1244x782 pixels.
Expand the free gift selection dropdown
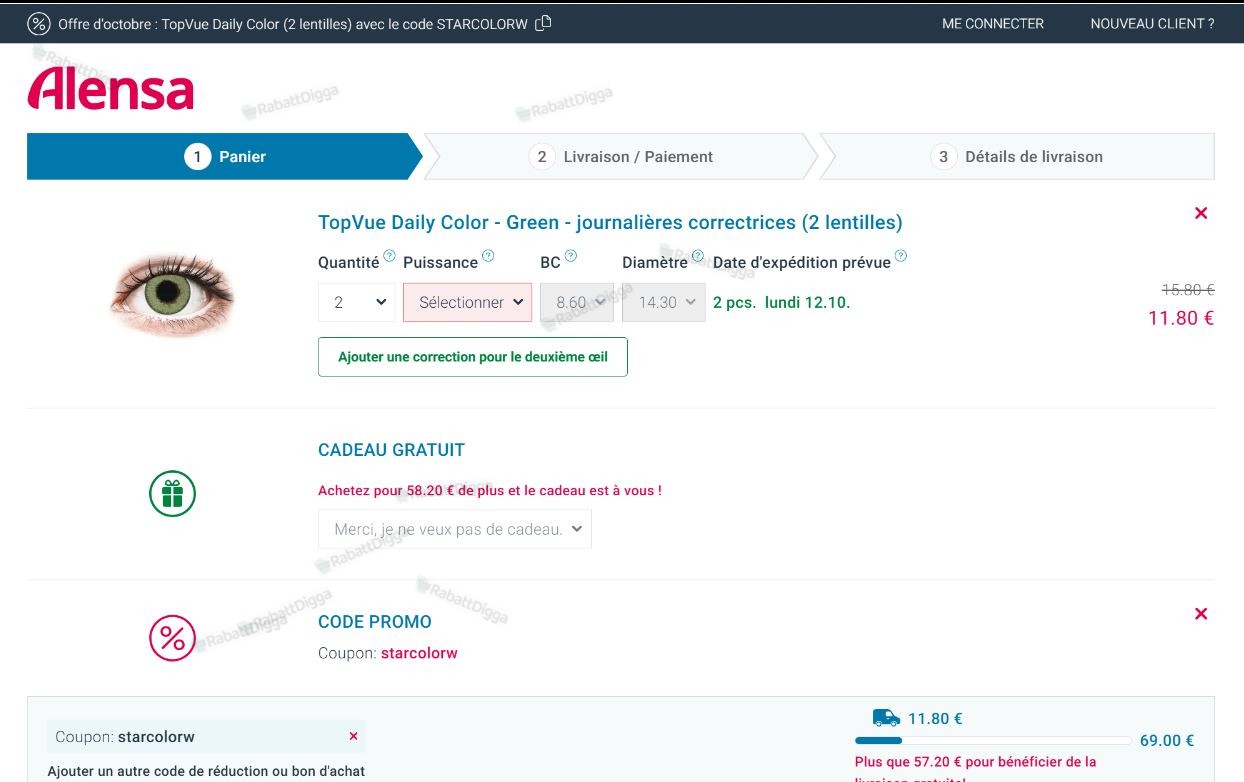455,529
